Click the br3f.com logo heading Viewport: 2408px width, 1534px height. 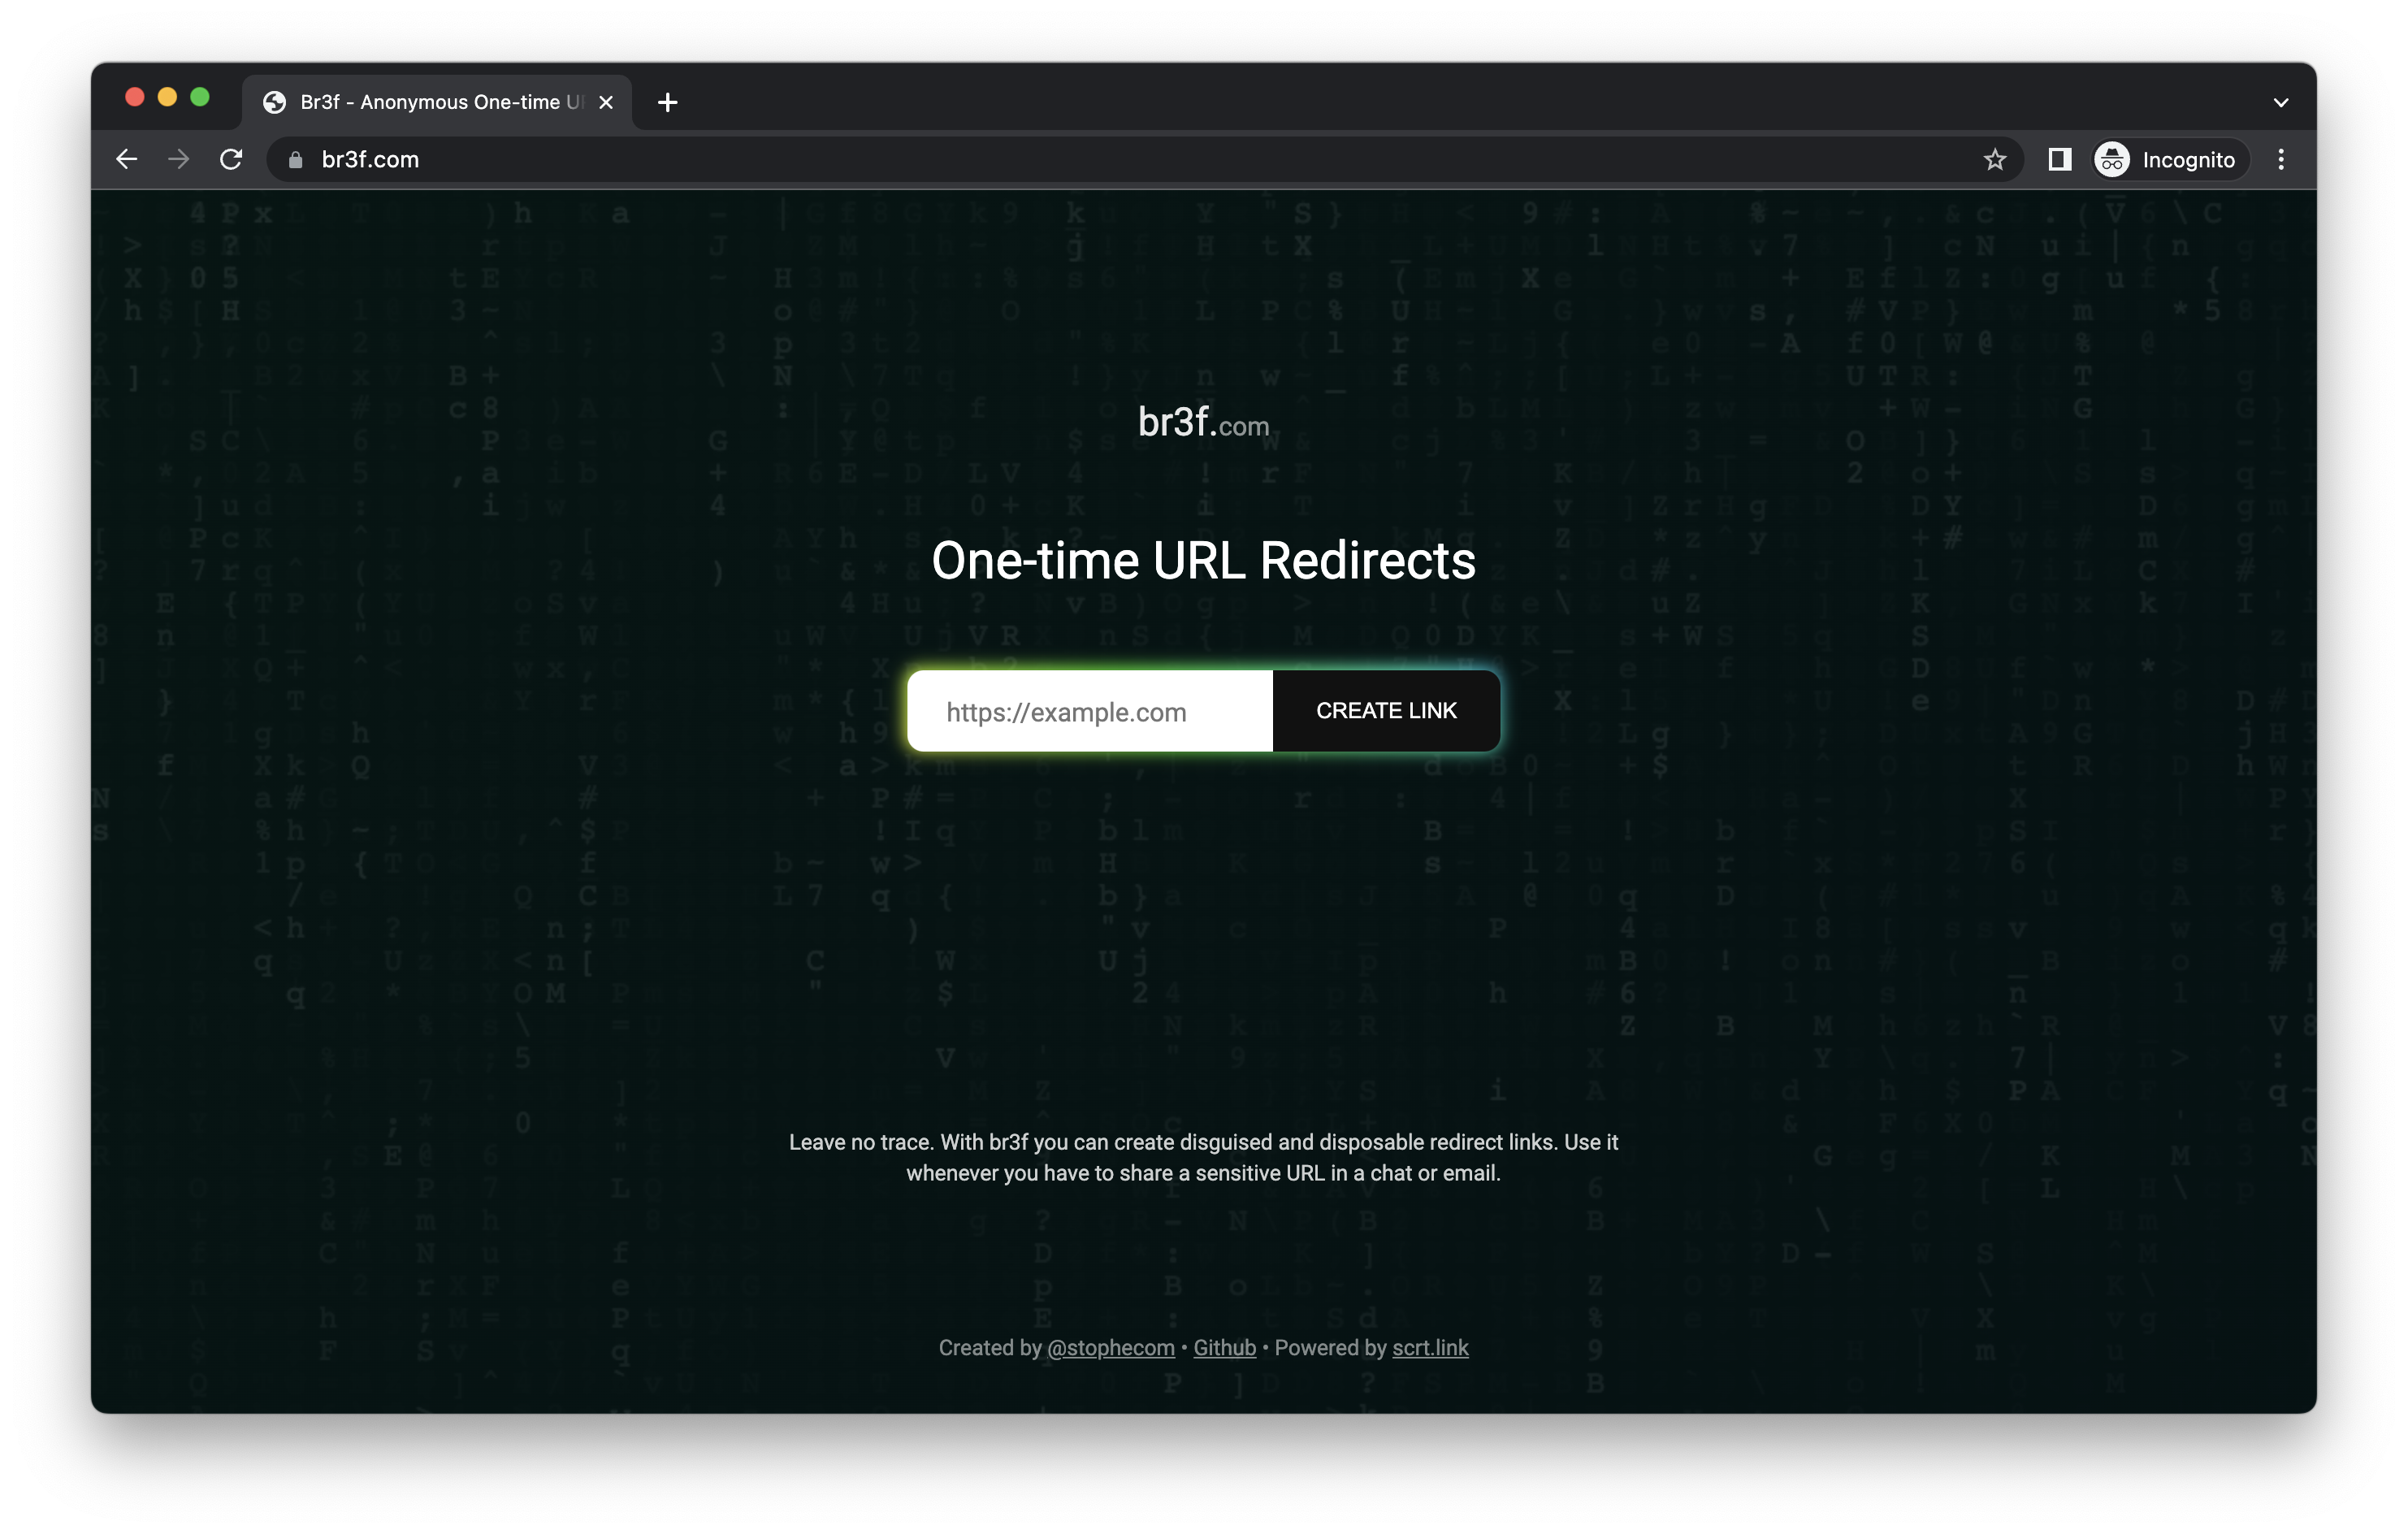[x=1203, y=423]
